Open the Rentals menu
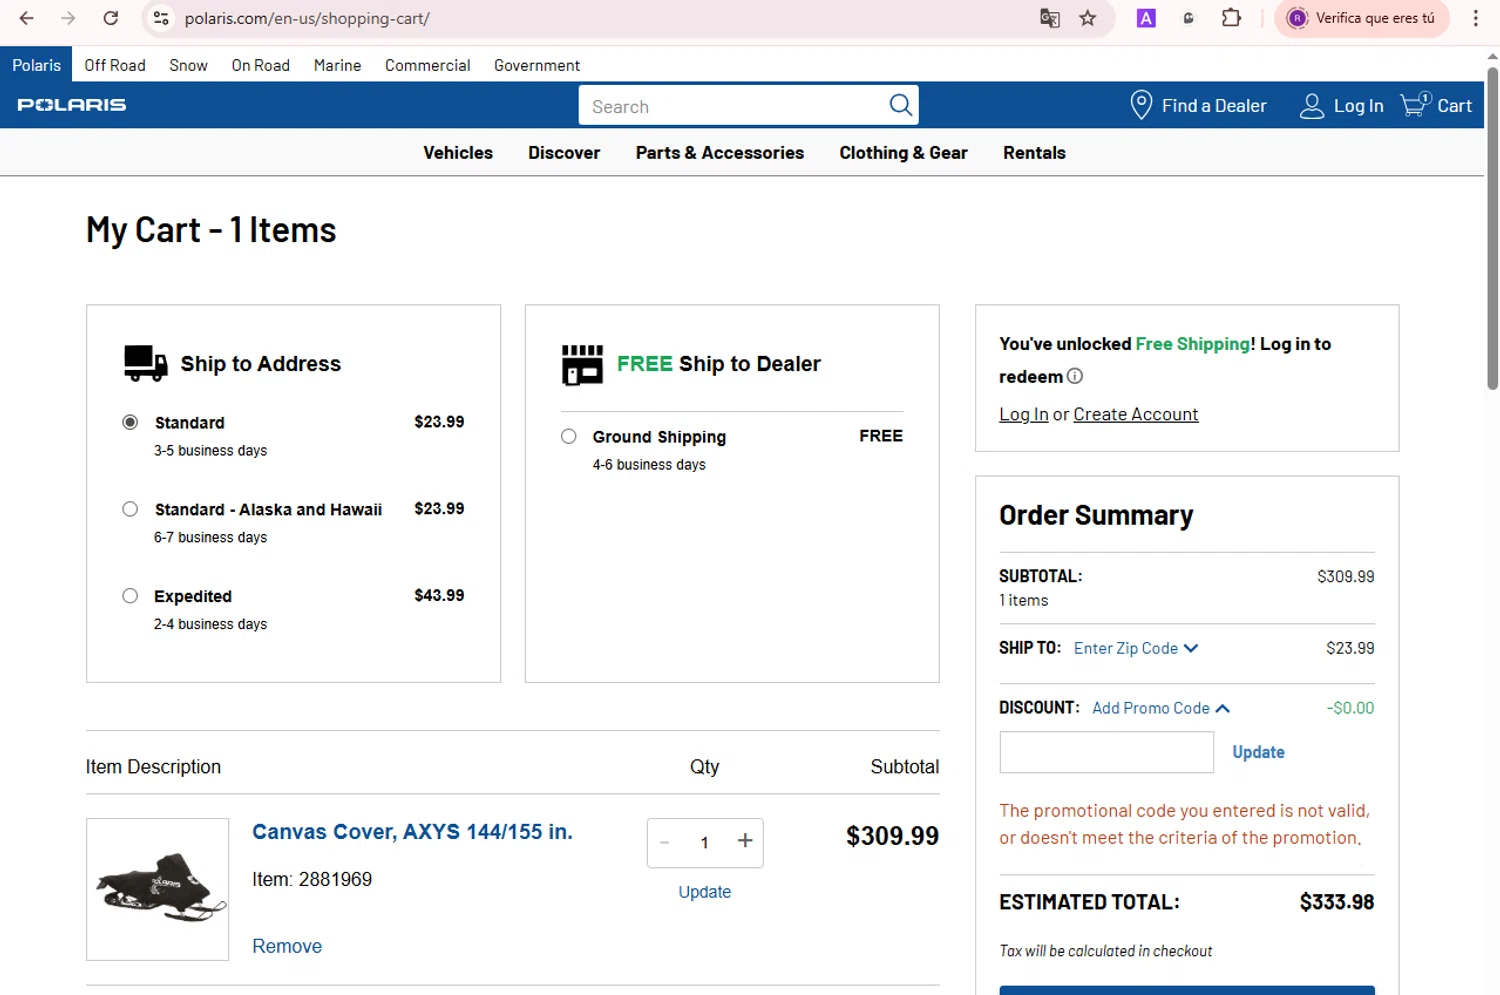The width and height of the screenshot is (1500, 995). point(1034,153)
